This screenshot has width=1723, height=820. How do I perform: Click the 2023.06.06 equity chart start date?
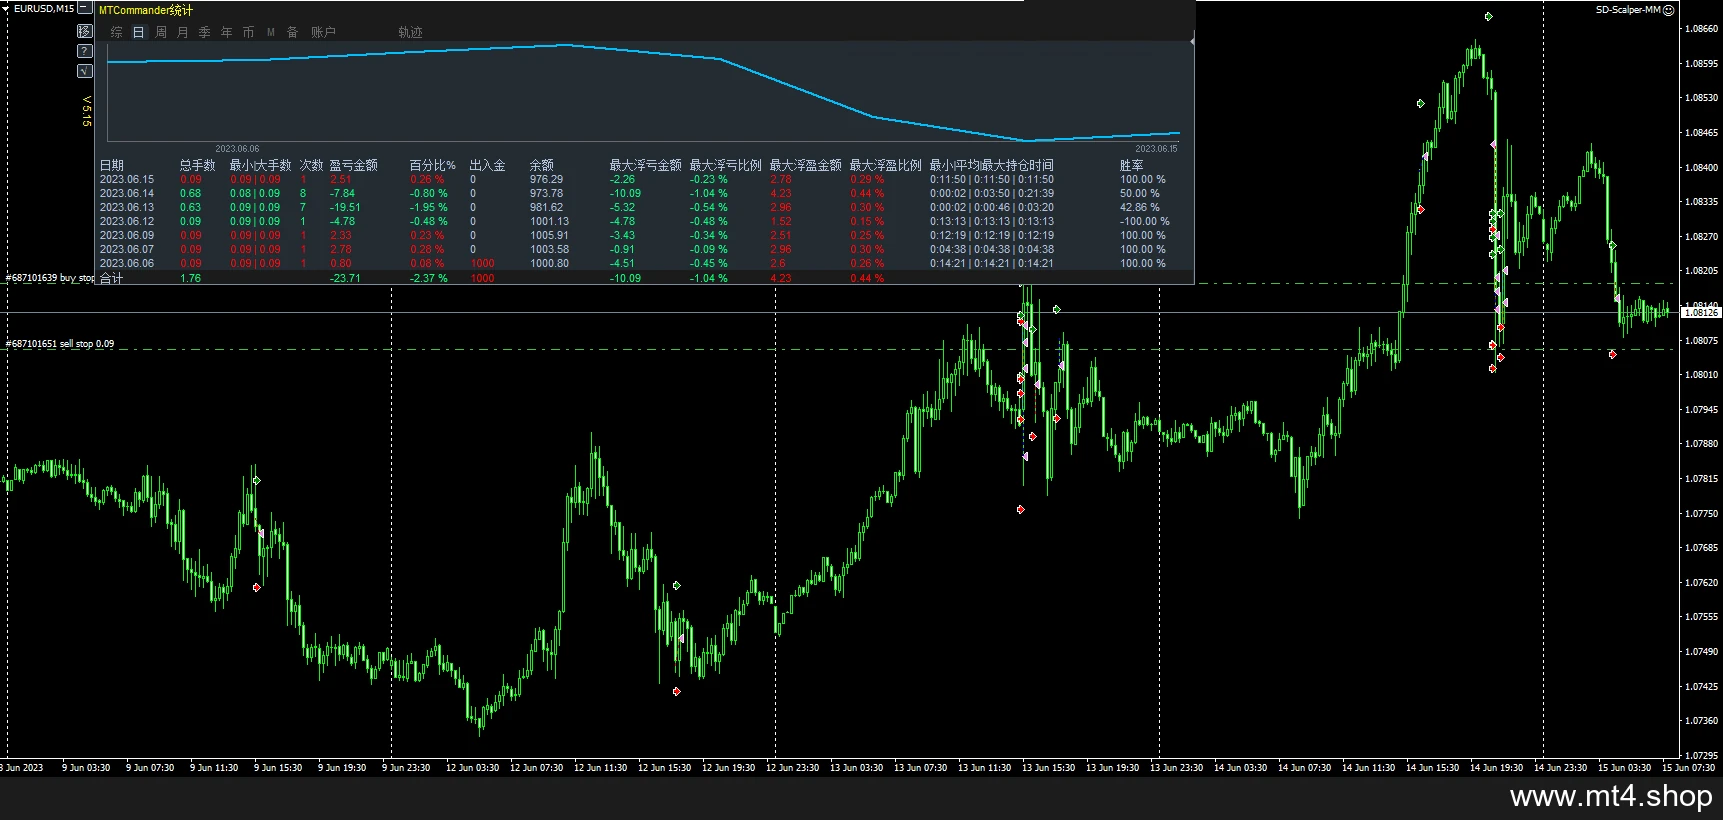point(237,149)
